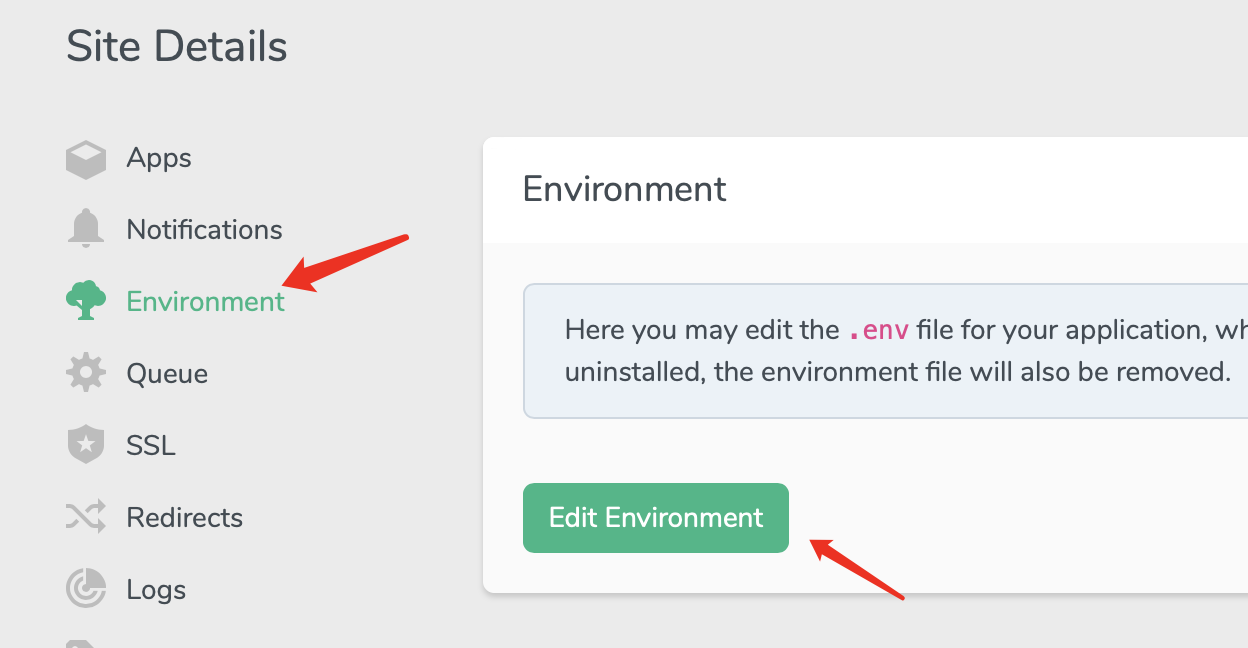Switch to the SSL section label
Screen dimensions: 1248x648
[x=151, y=445]
